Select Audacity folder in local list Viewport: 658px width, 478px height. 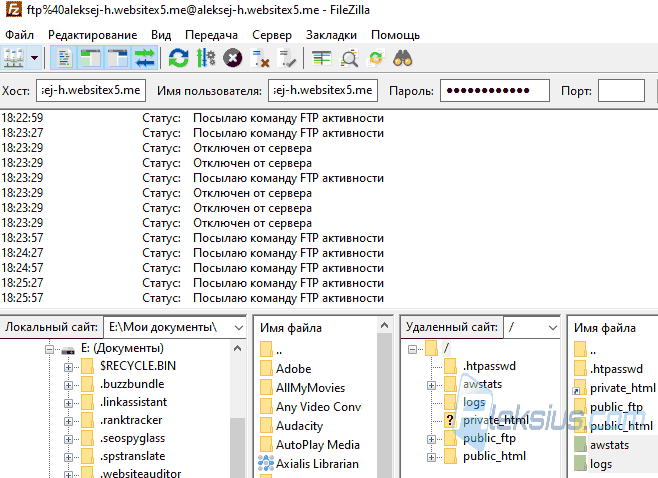300,426
